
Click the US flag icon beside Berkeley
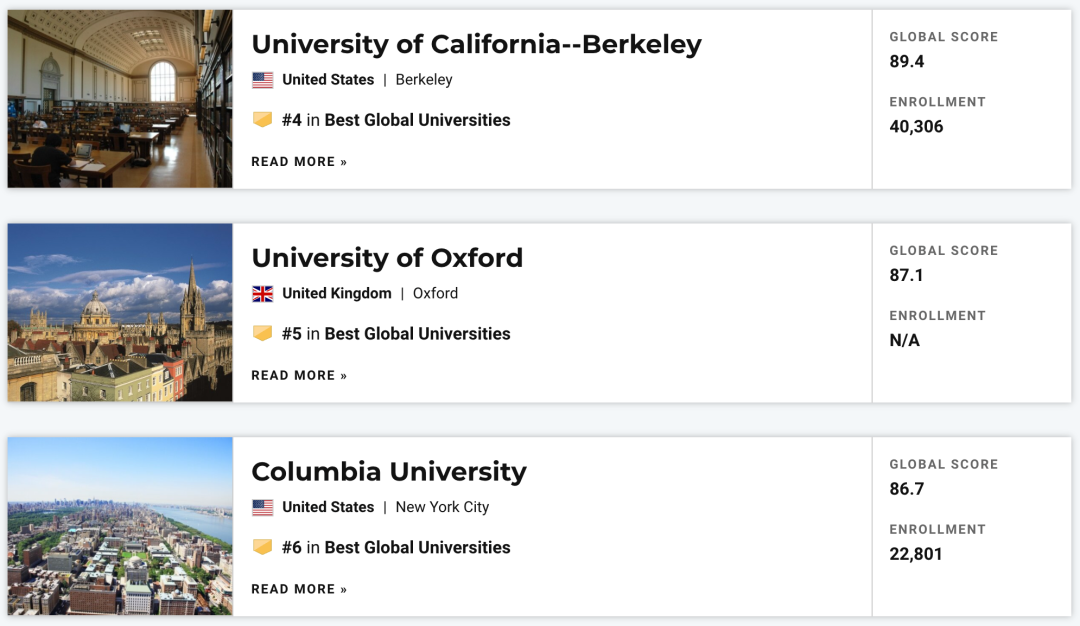[262, 80]
